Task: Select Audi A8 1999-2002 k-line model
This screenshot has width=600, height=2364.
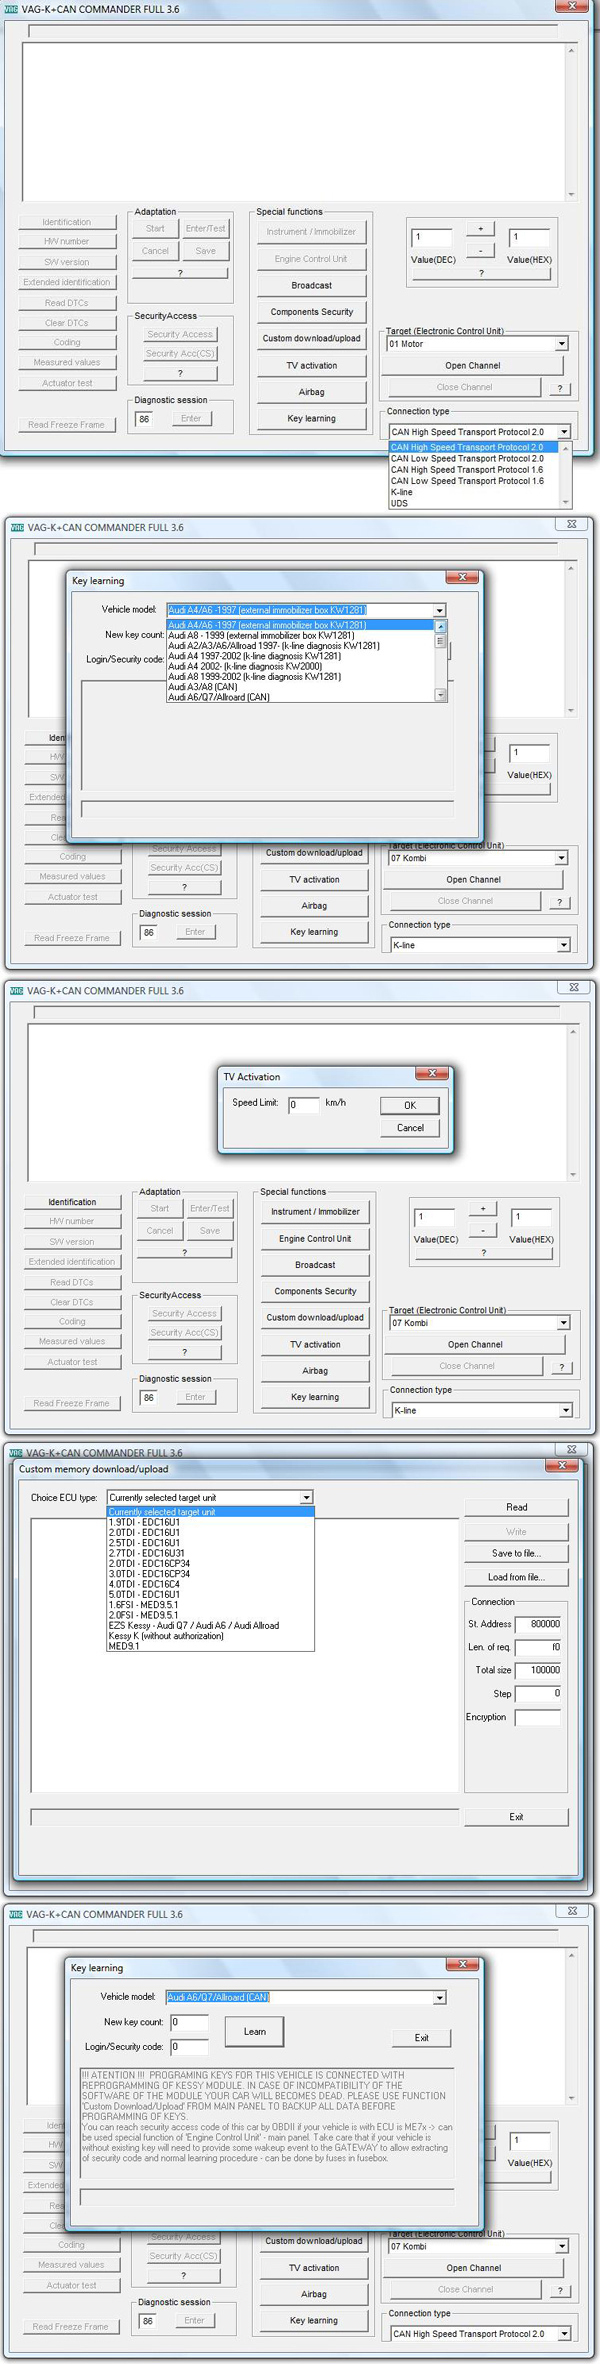Action: tap(254, 677)
